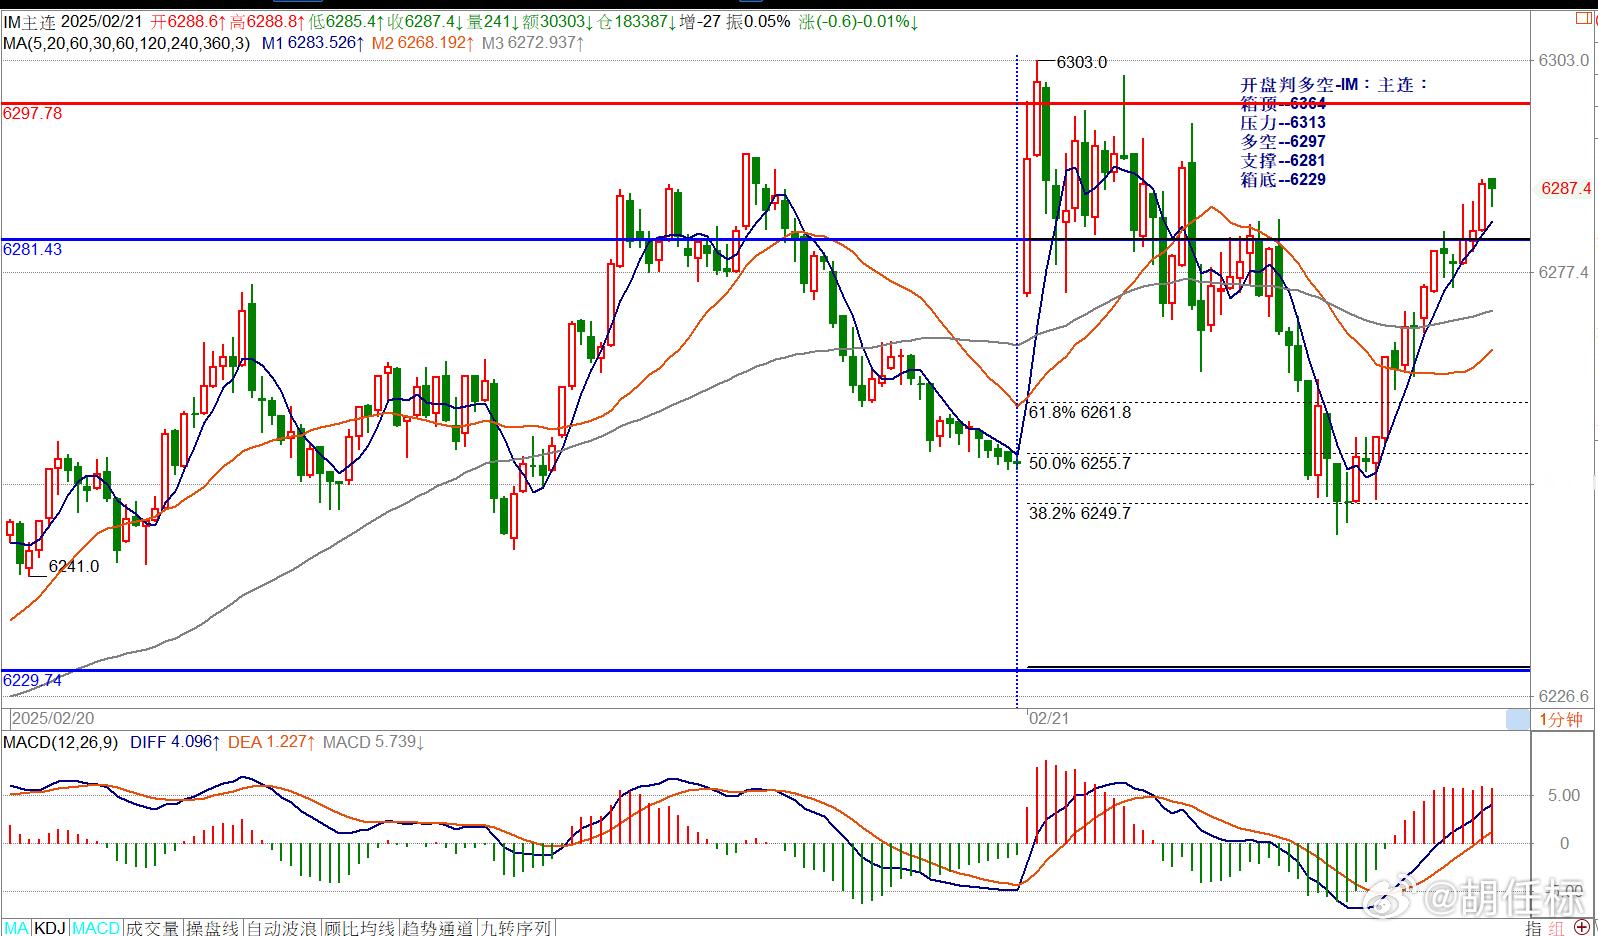Click the 6303.0 high price label
The height and width of the screenshot is (936, 1598).
tap(1082, 62)
